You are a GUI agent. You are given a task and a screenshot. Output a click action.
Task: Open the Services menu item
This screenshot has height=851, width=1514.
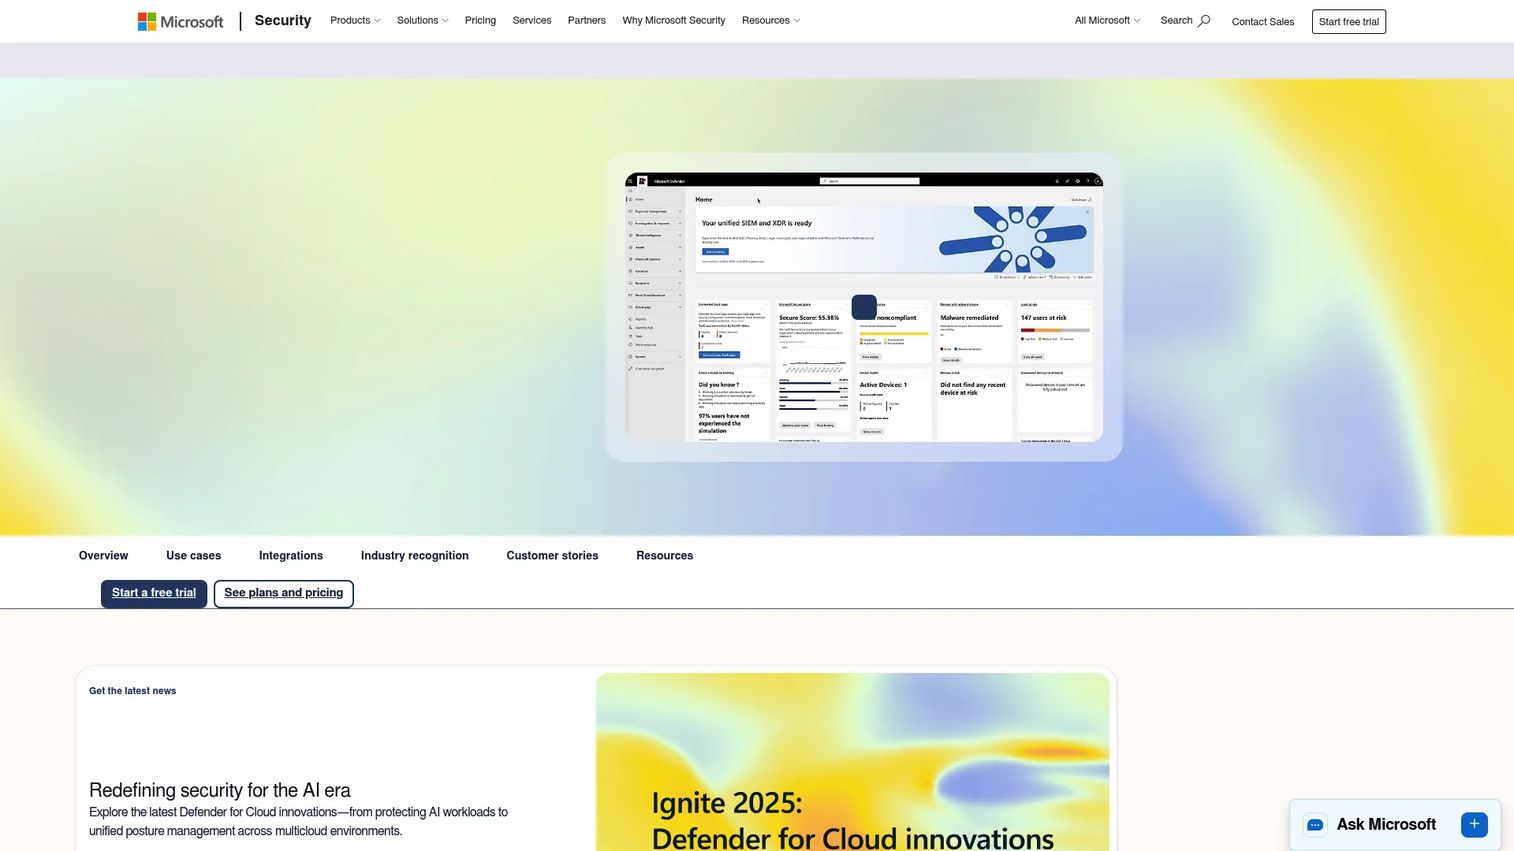532,20
